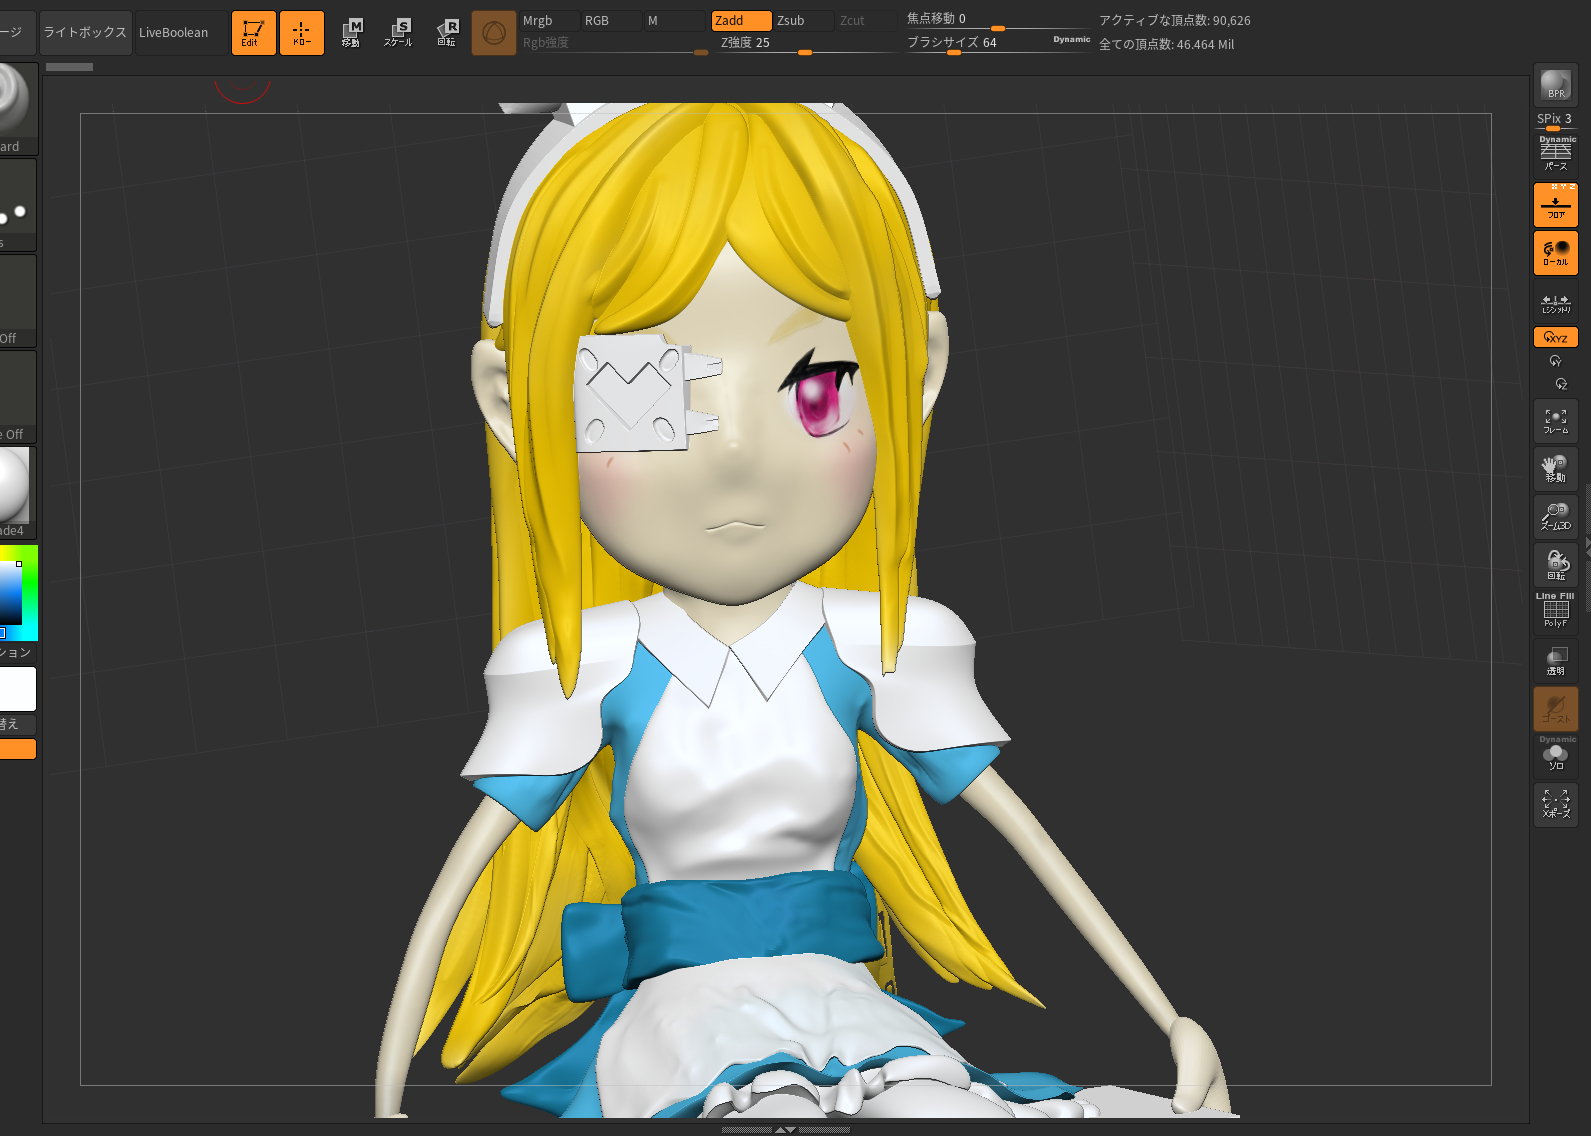Select the Scale (スケール) tool
Viewport: 1591px width, 1136px height.
[x=398, y=33]
